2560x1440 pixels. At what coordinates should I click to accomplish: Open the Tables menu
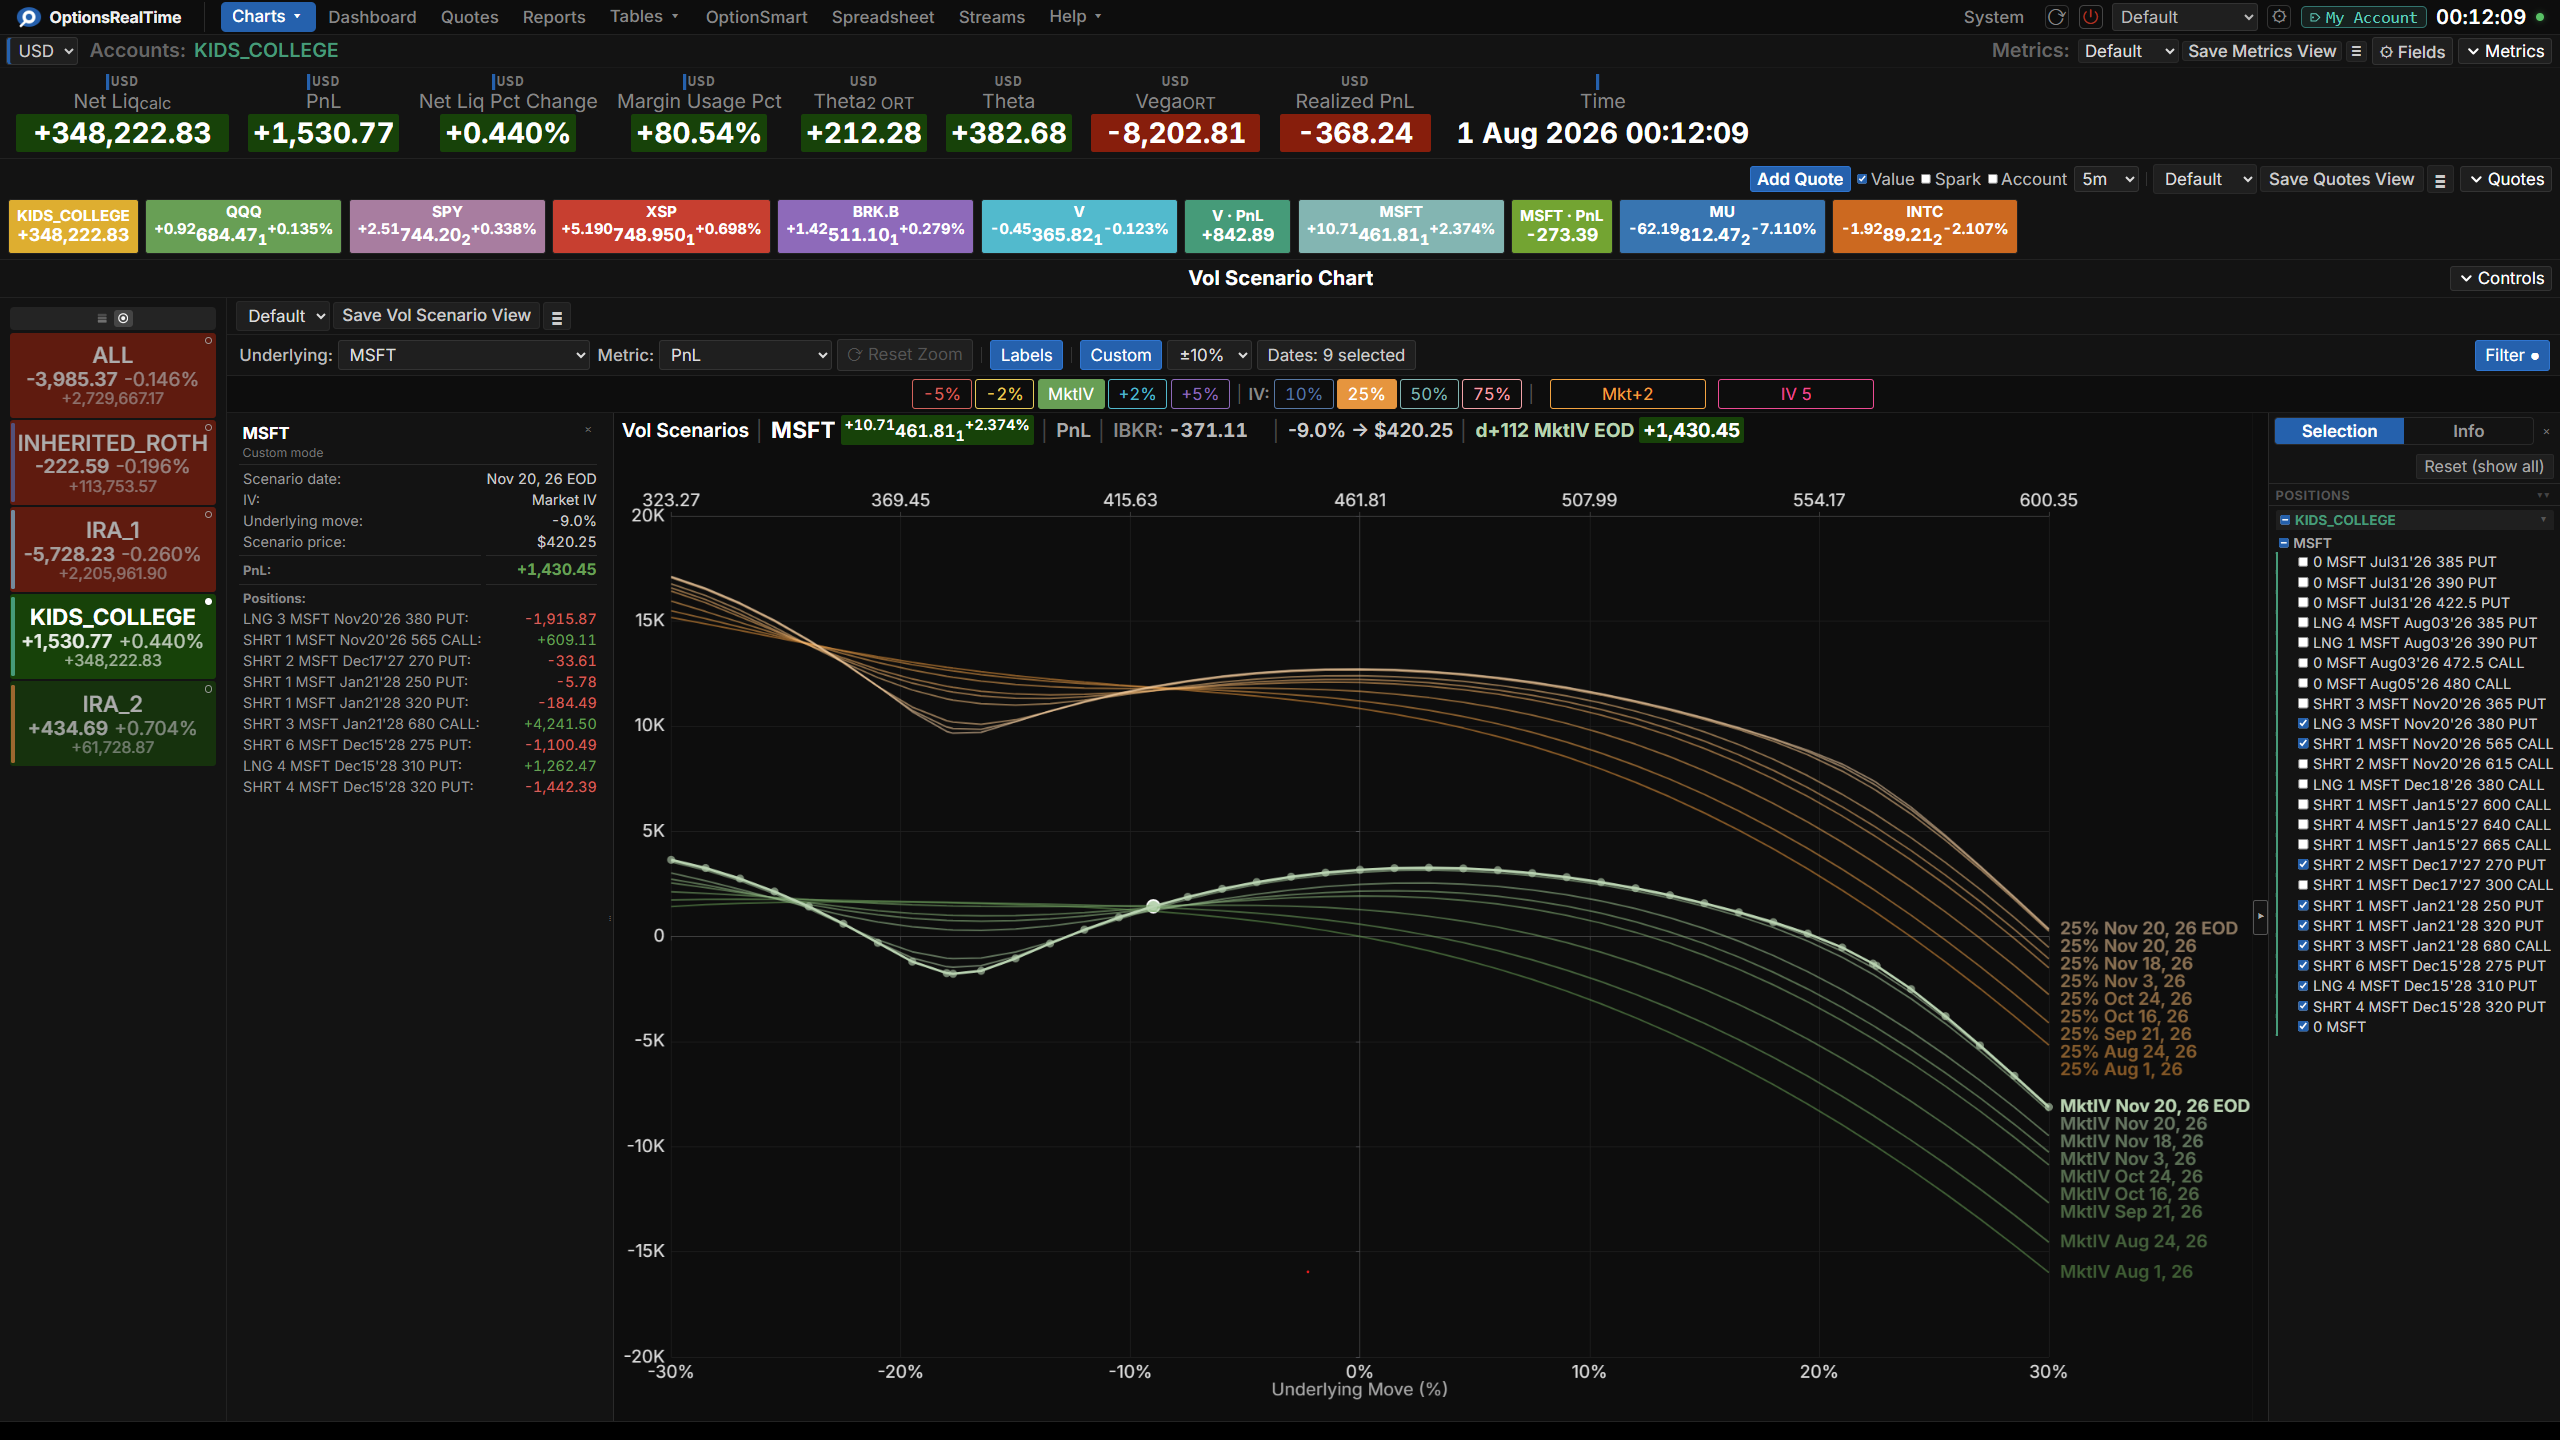(x=644, y=17)
